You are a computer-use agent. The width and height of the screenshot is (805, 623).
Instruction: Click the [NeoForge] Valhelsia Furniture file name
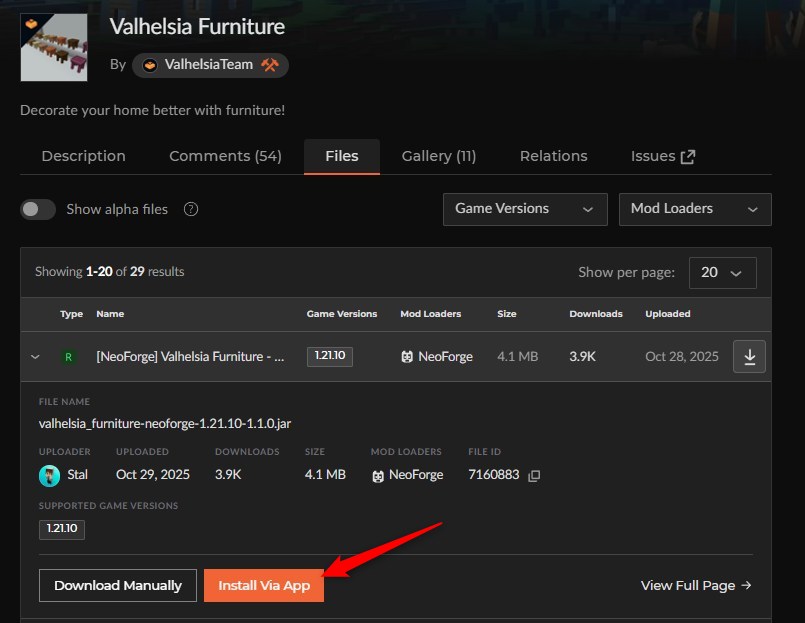point(190,356)
